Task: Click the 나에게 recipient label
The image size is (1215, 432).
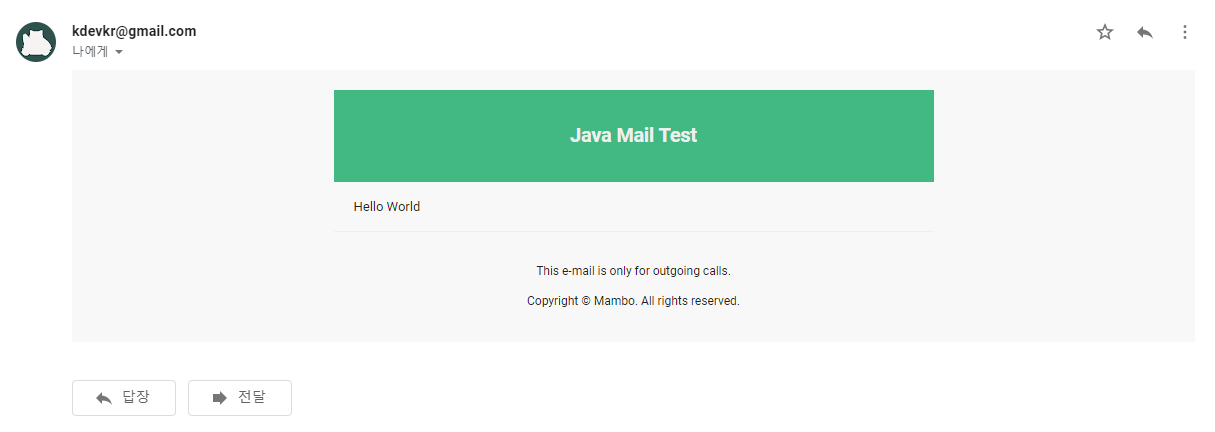Action: [90, 51]
